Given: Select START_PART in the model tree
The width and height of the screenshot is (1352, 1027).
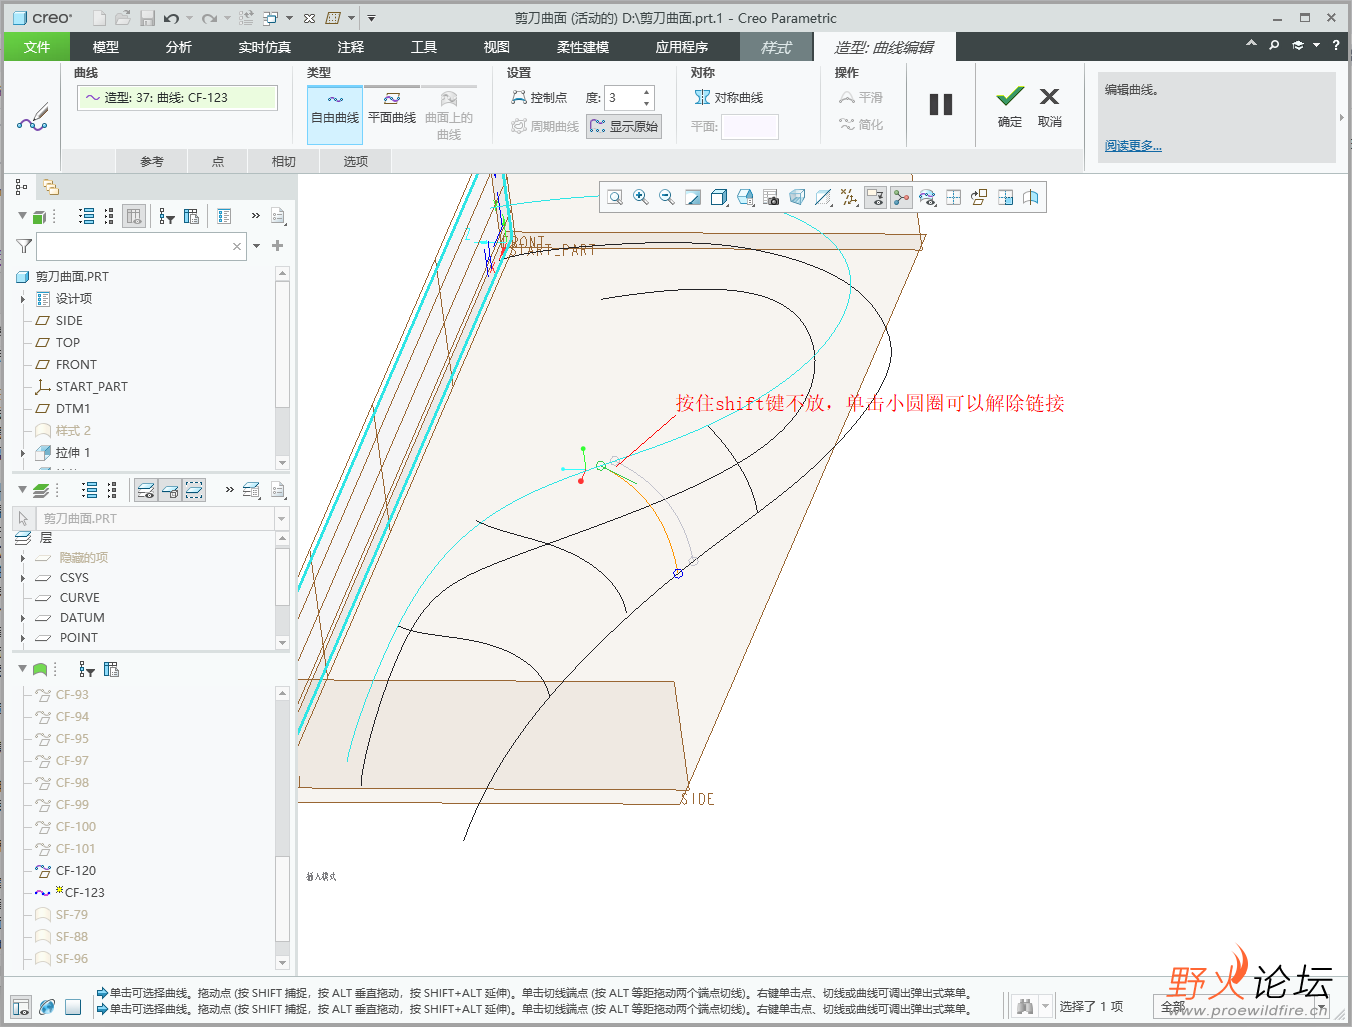Looking at the screenshot, I should coord(92,387).
